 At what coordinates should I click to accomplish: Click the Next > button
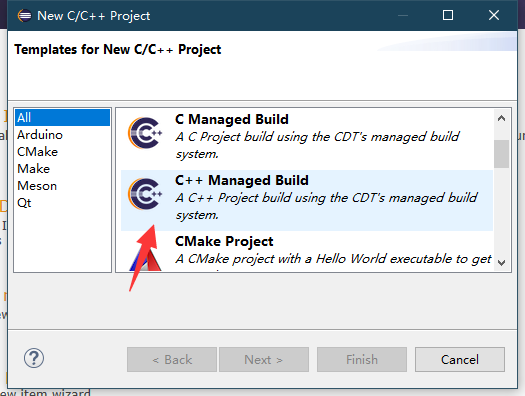pos(264,360)
